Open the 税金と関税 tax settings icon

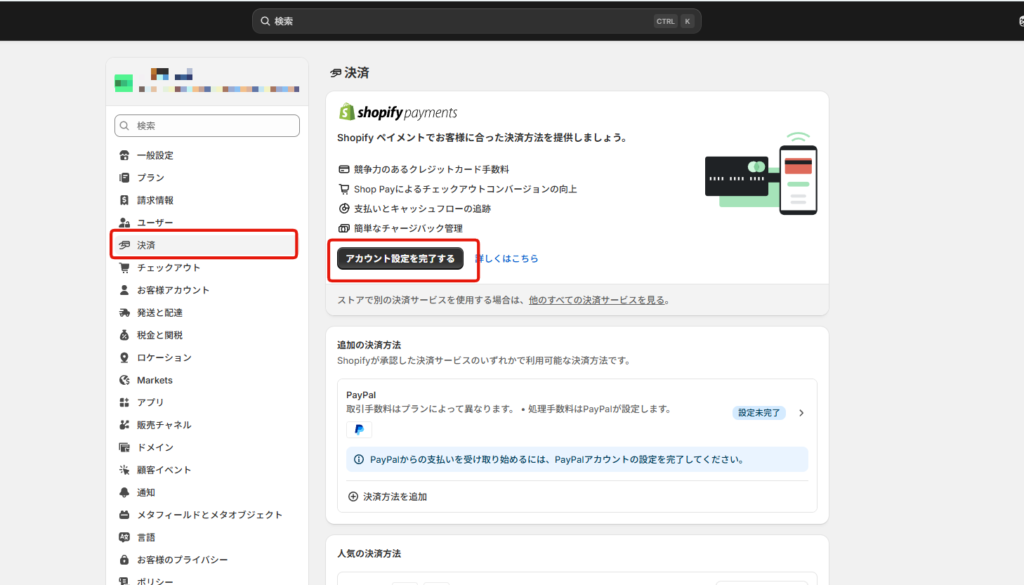(x=124, y=334)
